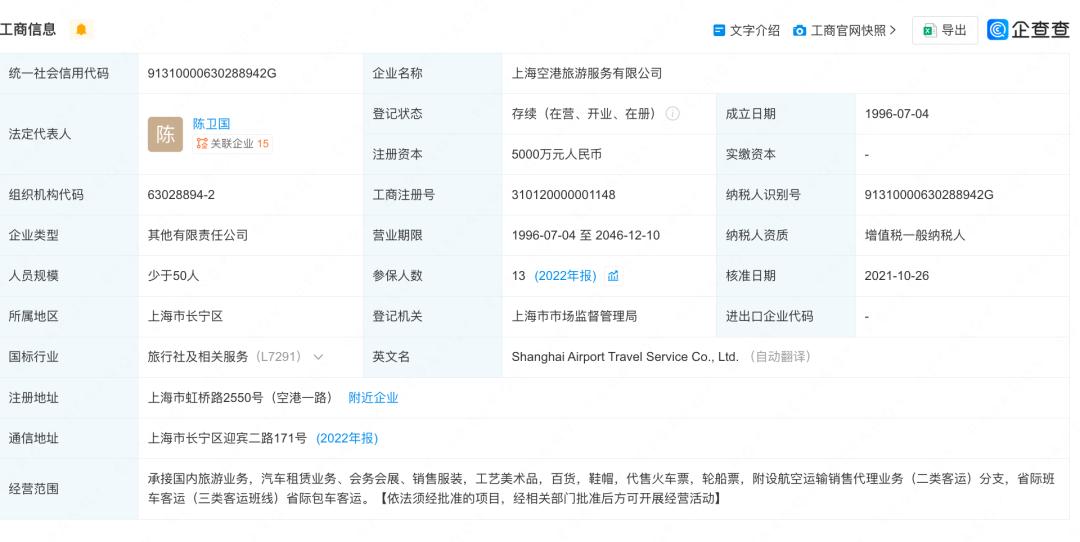
Task: Click the chart icon beside 2022年报
Action: (613, 275)
